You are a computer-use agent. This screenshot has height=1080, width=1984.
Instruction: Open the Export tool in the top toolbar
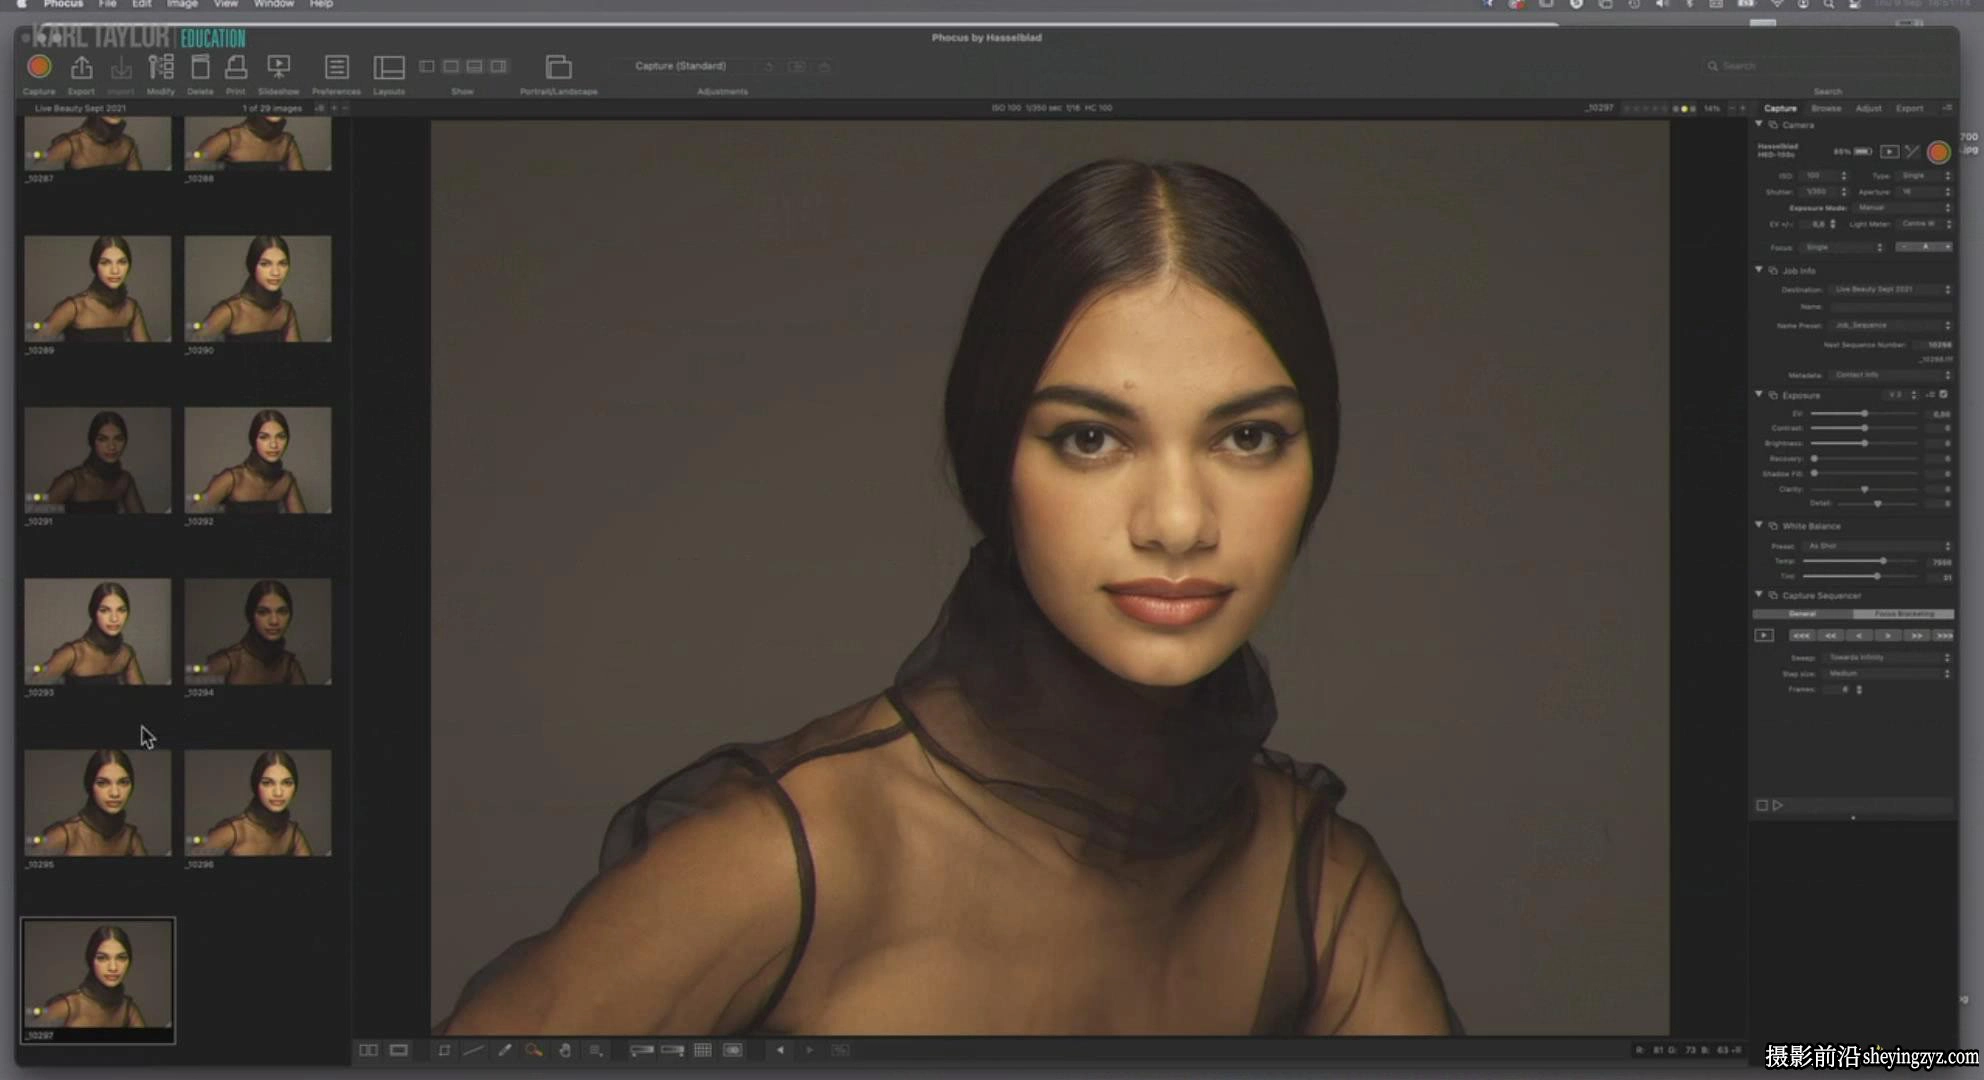click(81, 67)
